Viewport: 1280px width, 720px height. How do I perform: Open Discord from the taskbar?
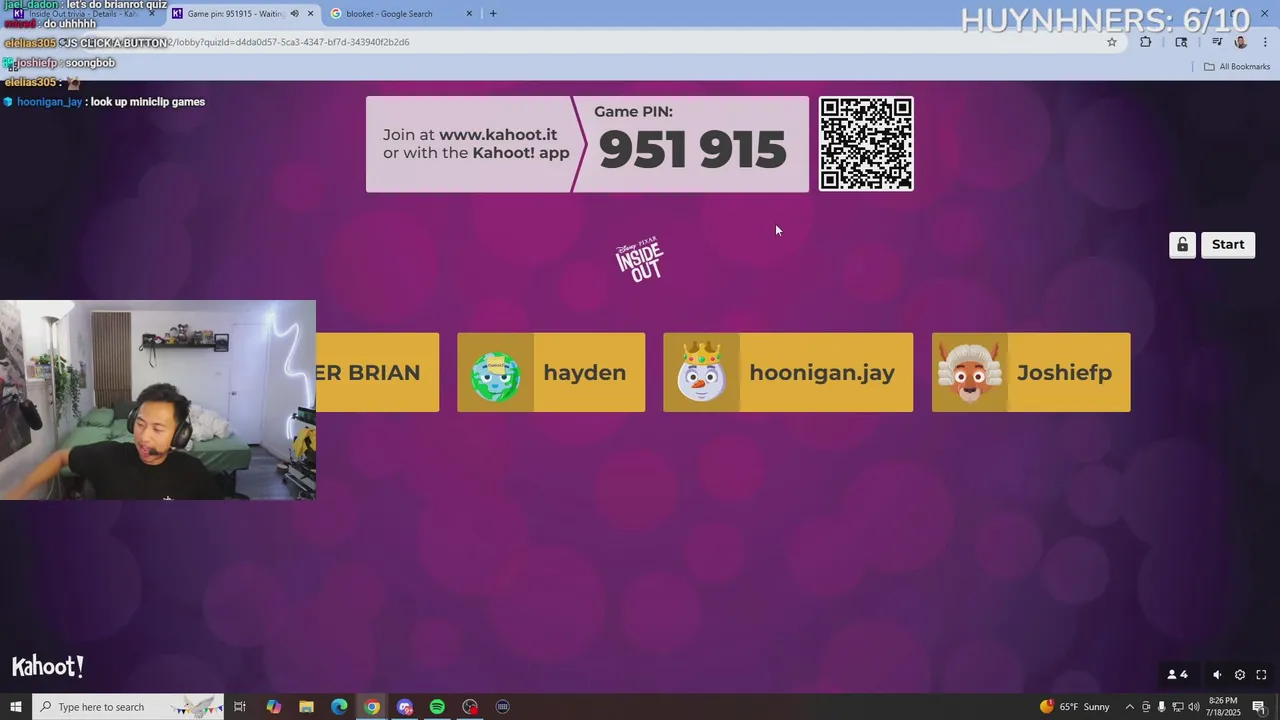(405, 707)
